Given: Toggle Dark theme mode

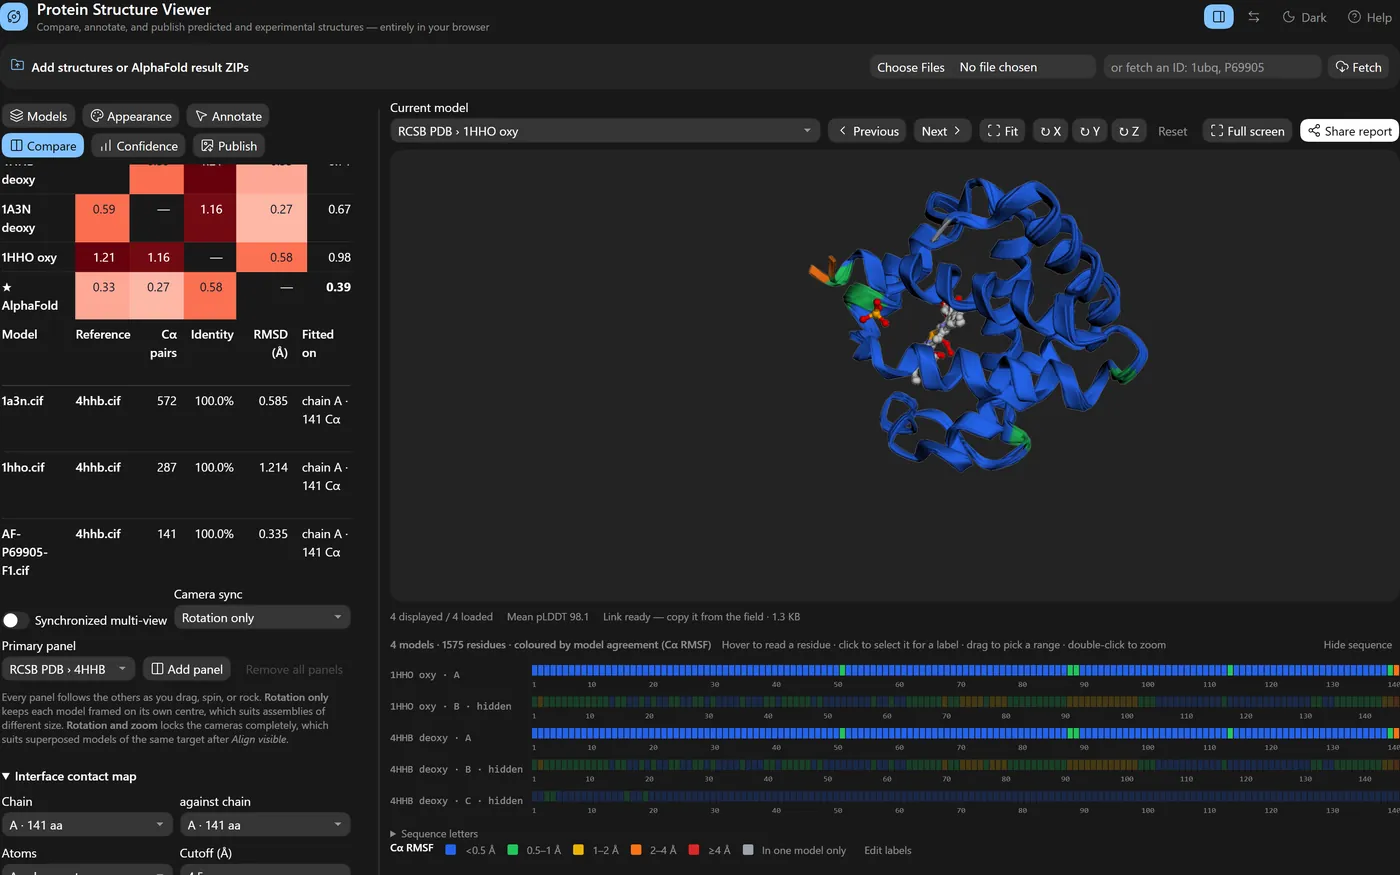Looking at the screenshot, I should point(1305,17).
